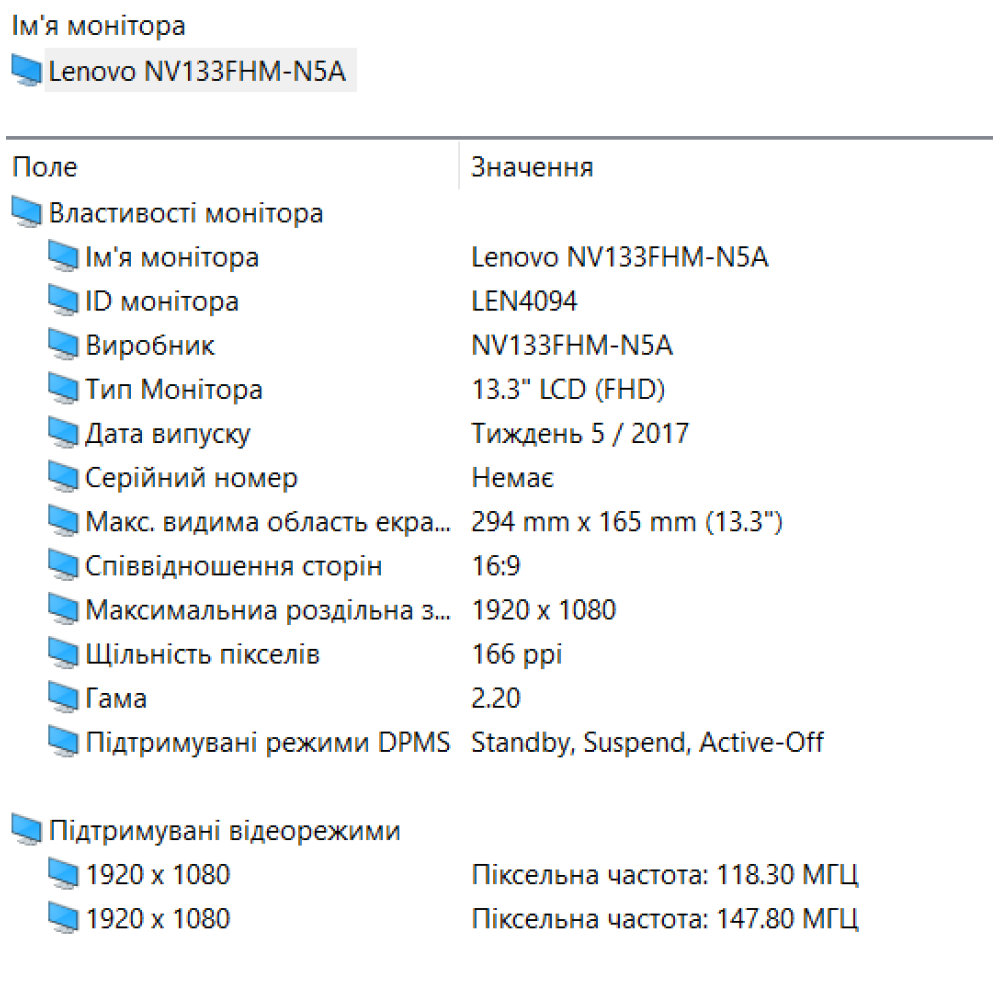The width and height of the screenshot is (1000, 1000).
Task: Select the Співвідношення сторін row
Action: pos(233,566)
